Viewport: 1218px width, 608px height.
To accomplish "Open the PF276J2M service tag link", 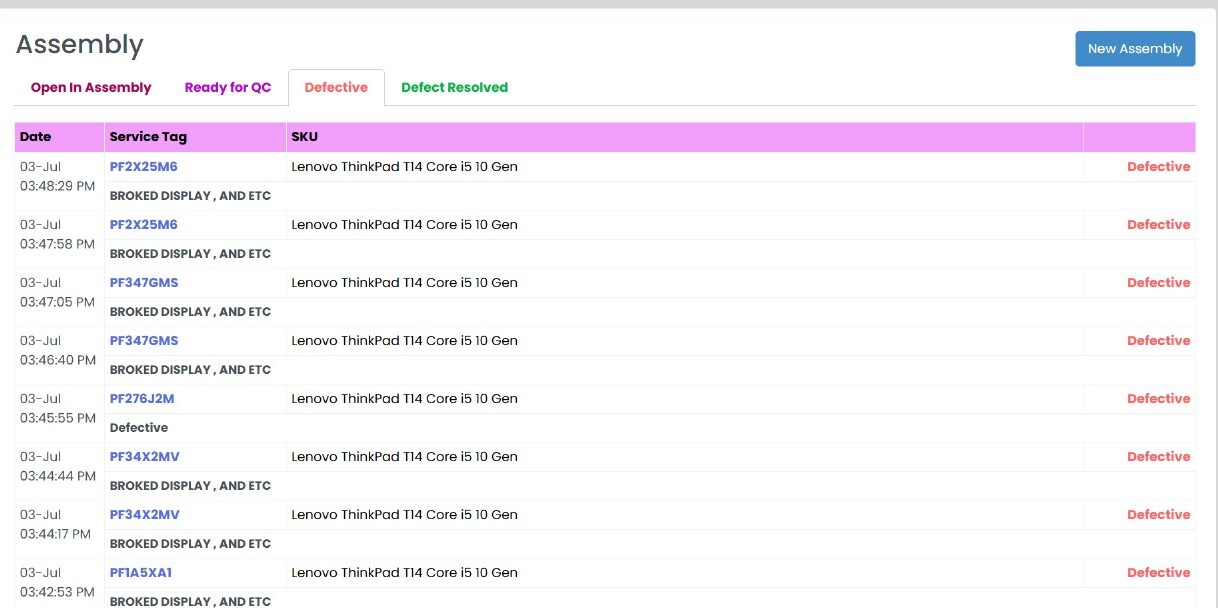I will 141,399.
